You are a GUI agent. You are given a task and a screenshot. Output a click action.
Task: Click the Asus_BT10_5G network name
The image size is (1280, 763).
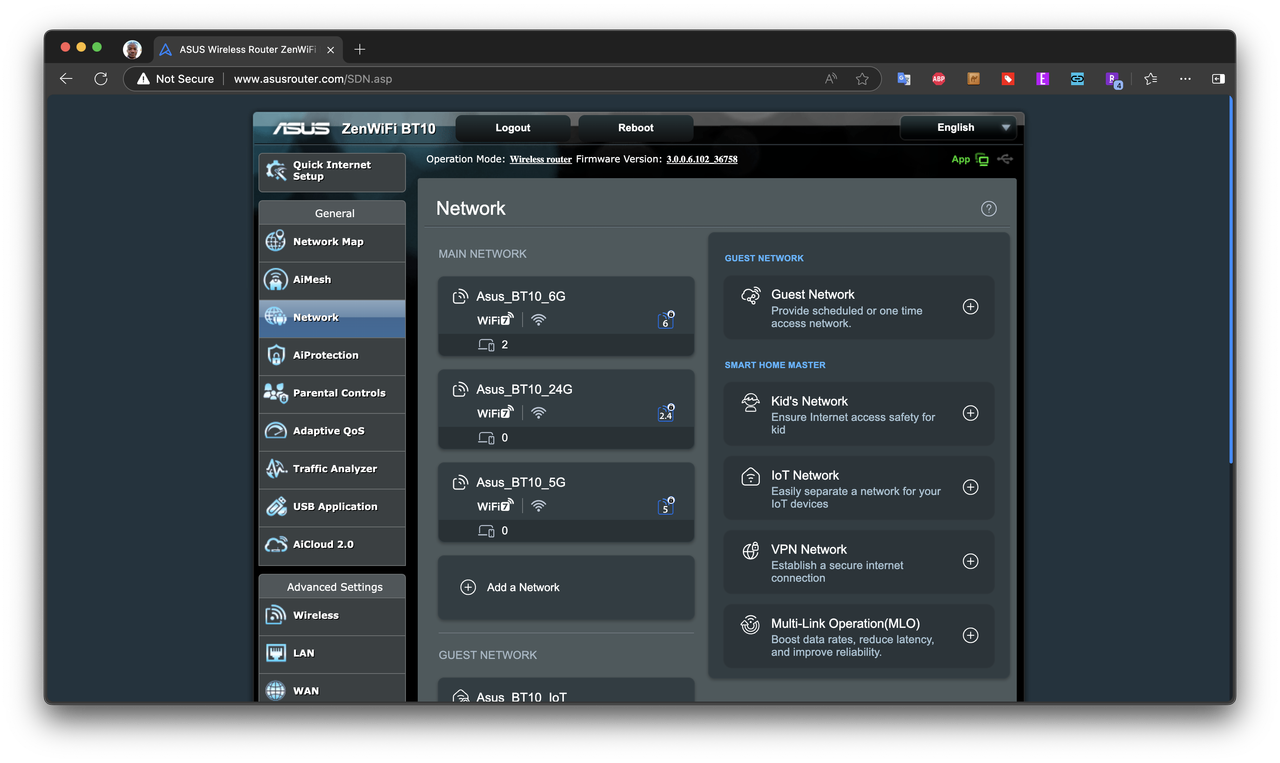click(521, 482)
